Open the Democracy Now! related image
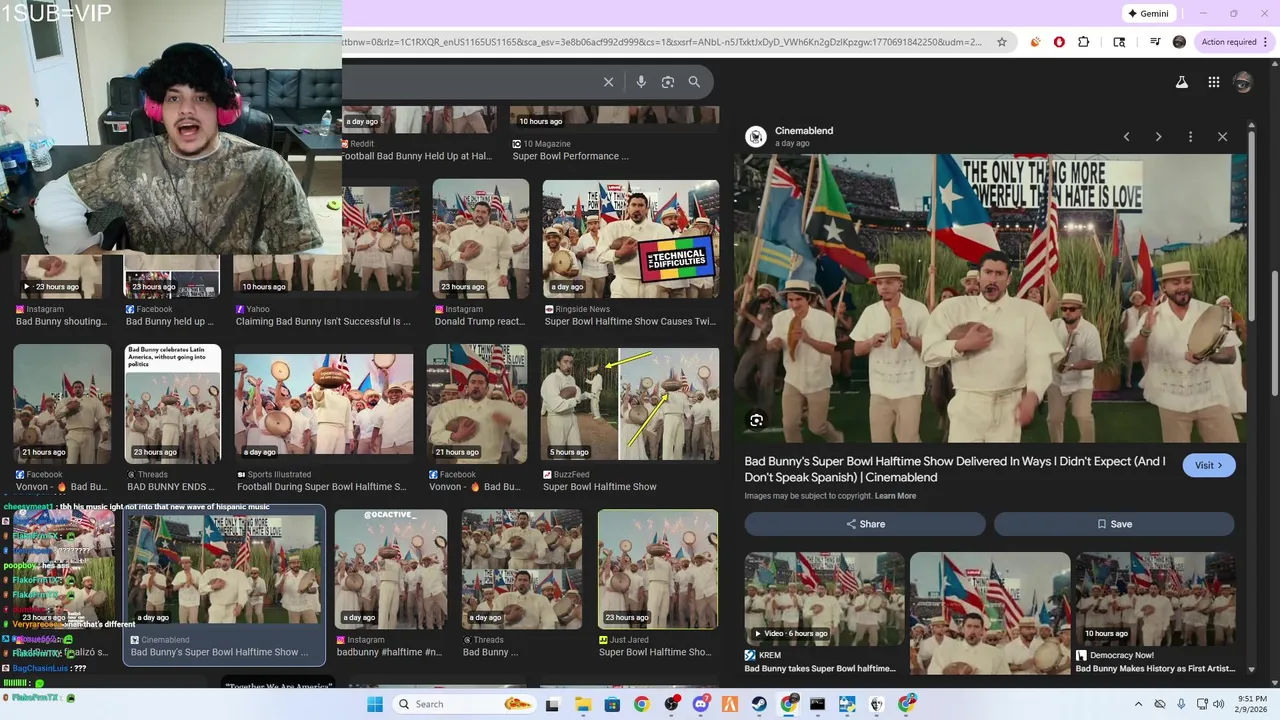 (1155, 598)
